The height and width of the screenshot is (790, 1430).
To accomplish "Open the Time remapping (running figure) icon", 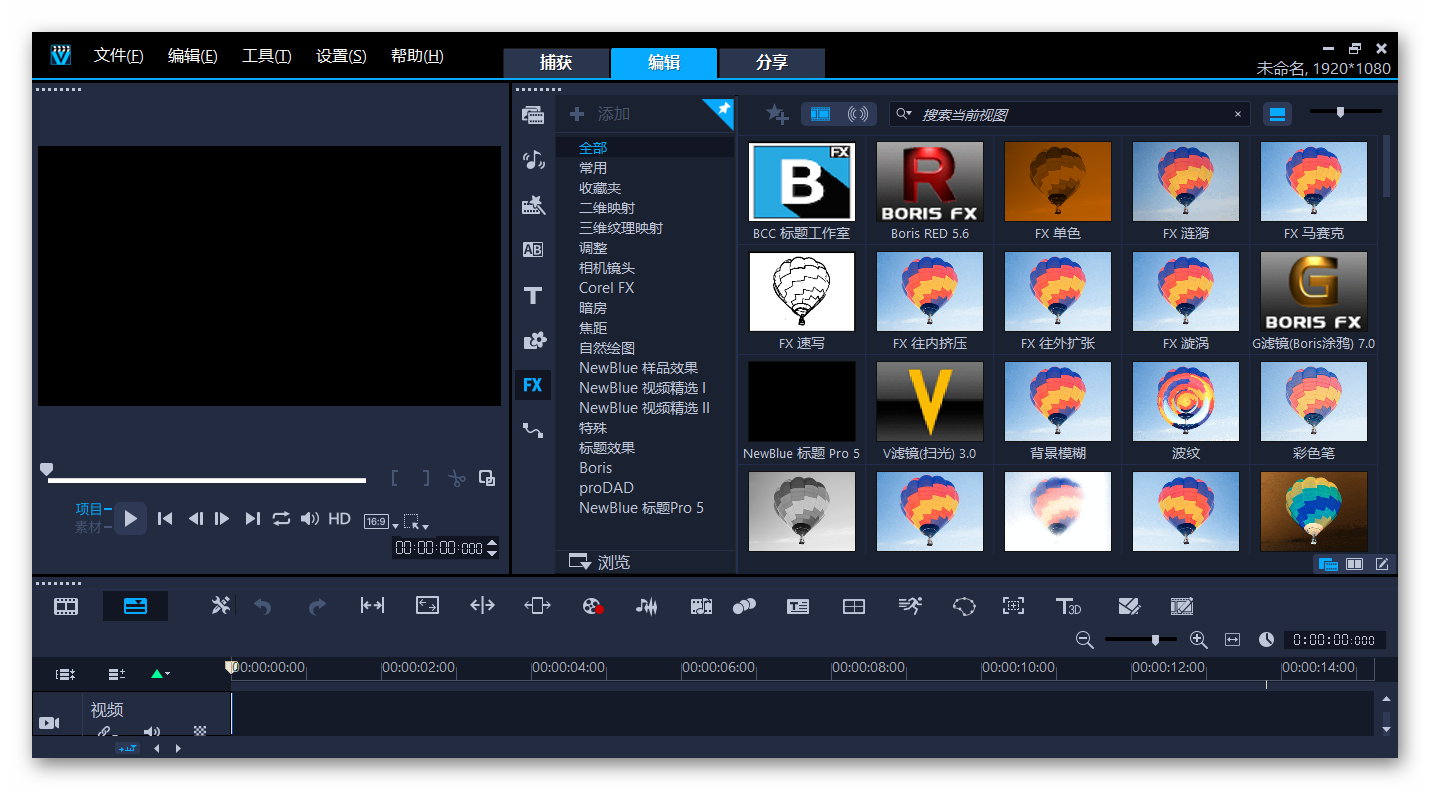I will tap(909, 606).
